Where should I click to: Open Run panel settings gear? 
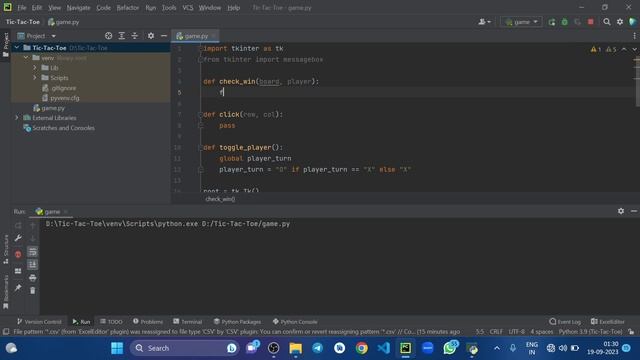tap(621, 211)
